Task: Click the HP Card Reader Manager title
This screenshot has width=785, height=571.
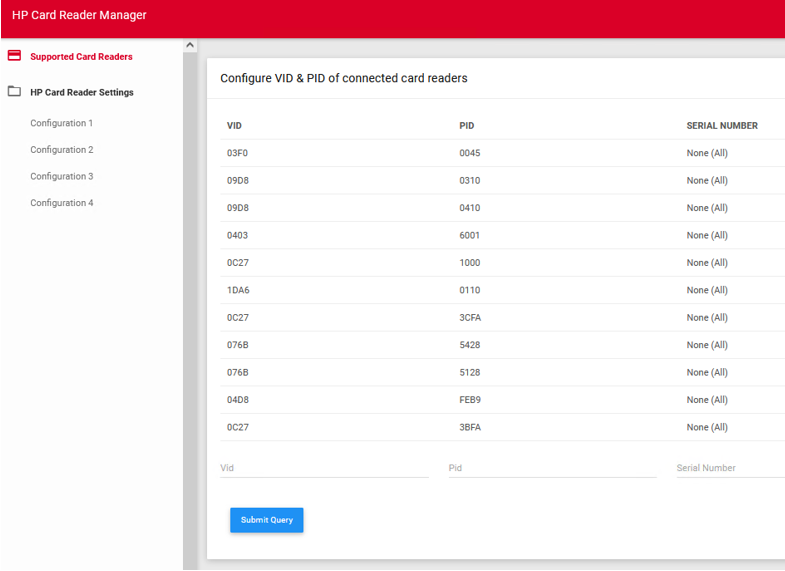Action: point(79,15)
